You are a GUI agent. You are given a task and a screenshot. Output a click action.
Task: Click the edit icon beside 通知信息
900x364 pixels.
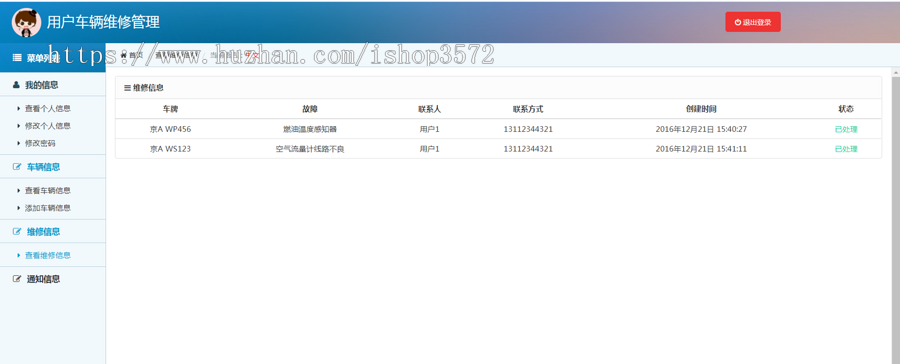[x=17, y=279]
